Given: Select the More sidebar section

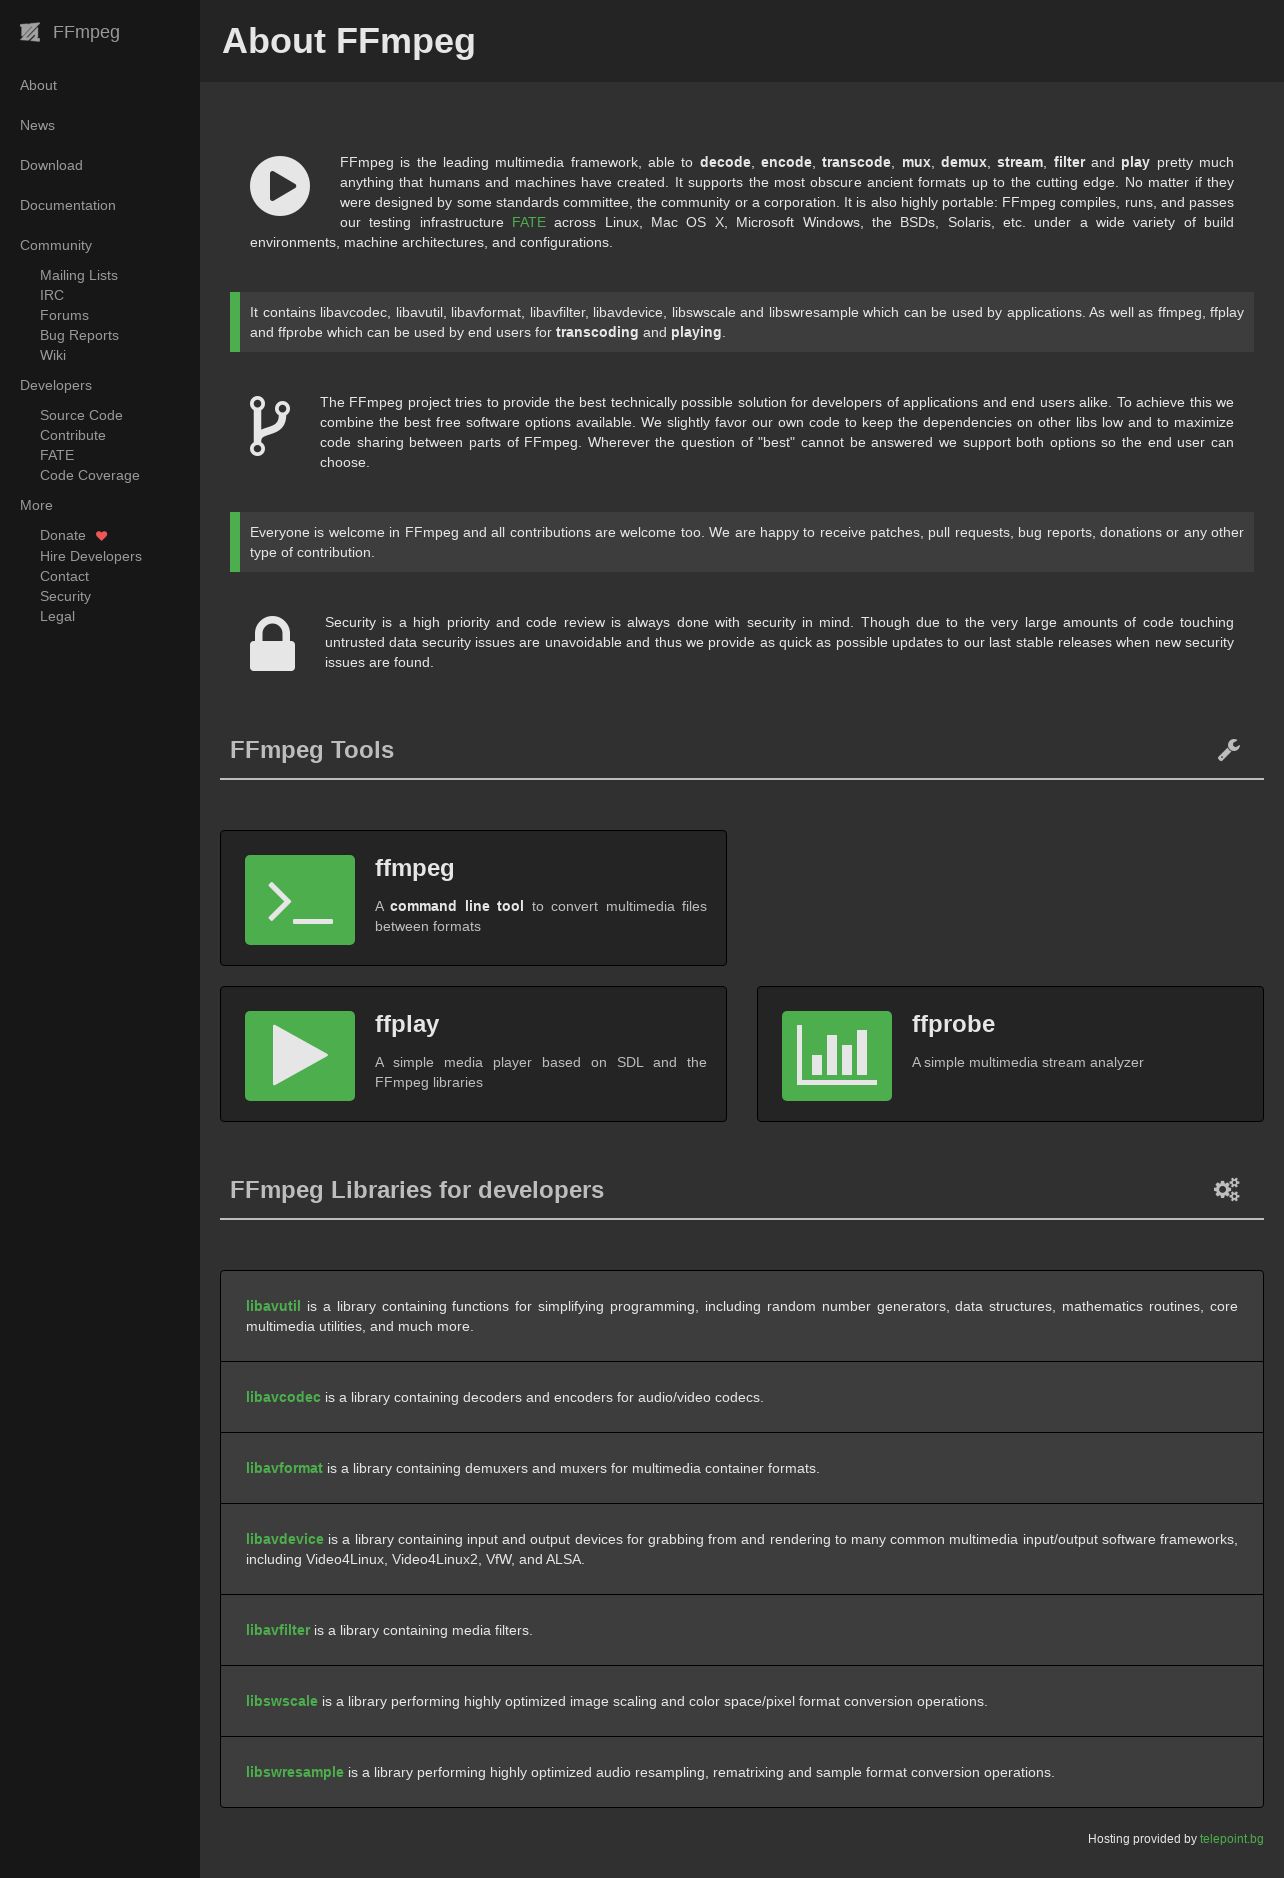Looking at the screenshot, I should click(36, 505).
